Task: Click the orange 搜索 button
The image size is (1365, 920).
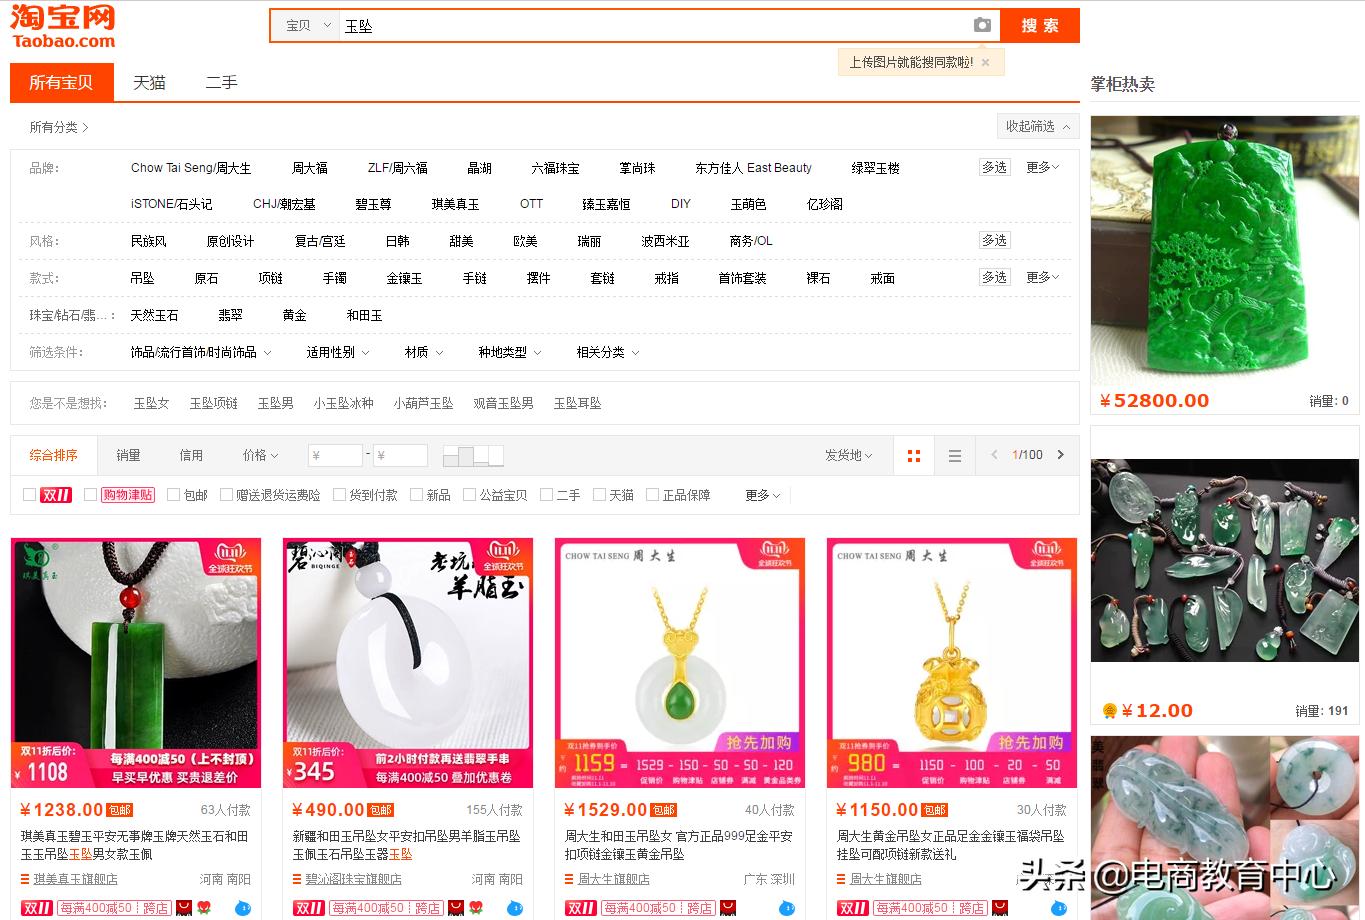Action: (1039, 25)
